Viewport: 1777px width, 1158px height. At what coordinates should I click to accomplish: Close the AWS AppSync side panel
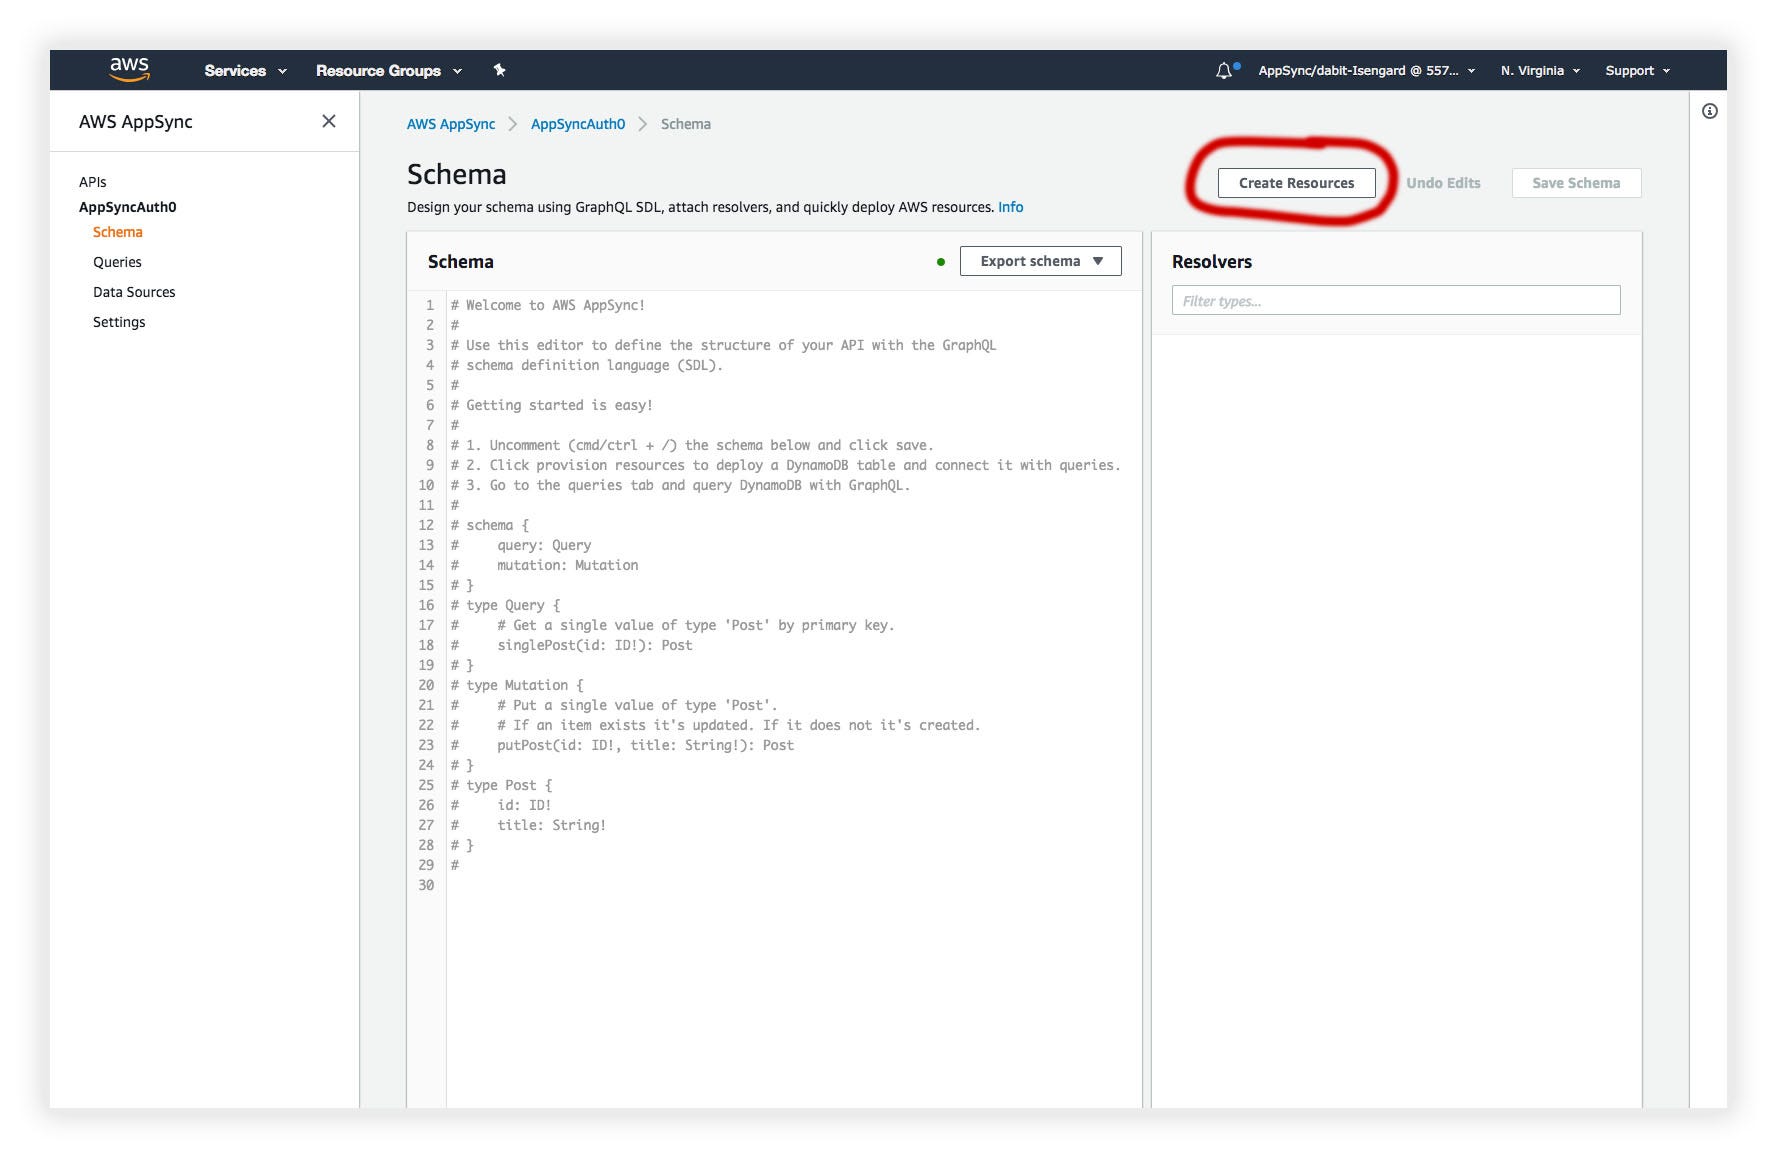[x=328, y=121]
